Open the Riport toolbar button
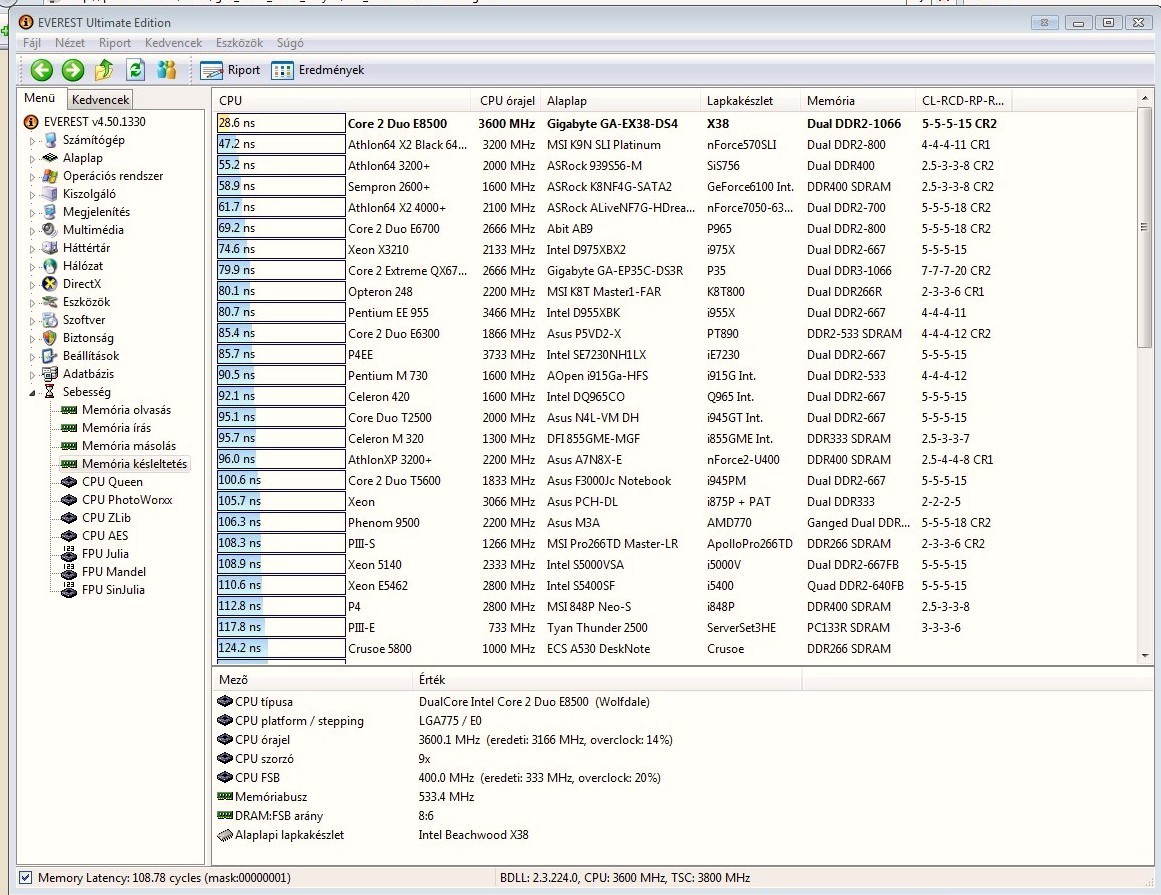Image resolution: width=1161 pixels, height=895 pixels. coord(230,70)
